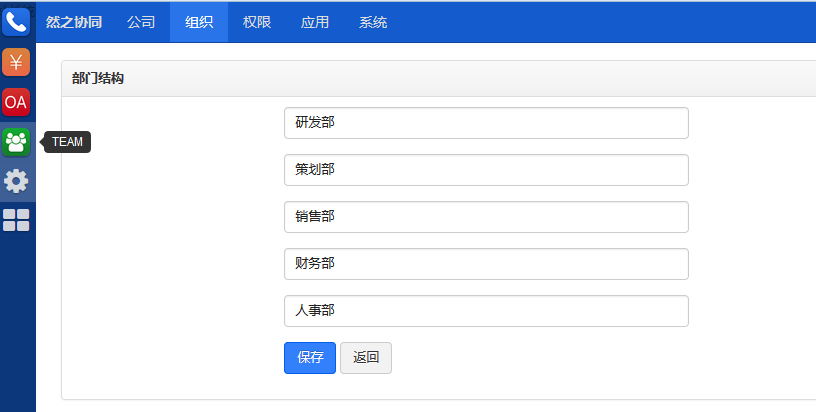Go back using the 返回 button
Screen dimensions: 816x412
tap(366, 358)
